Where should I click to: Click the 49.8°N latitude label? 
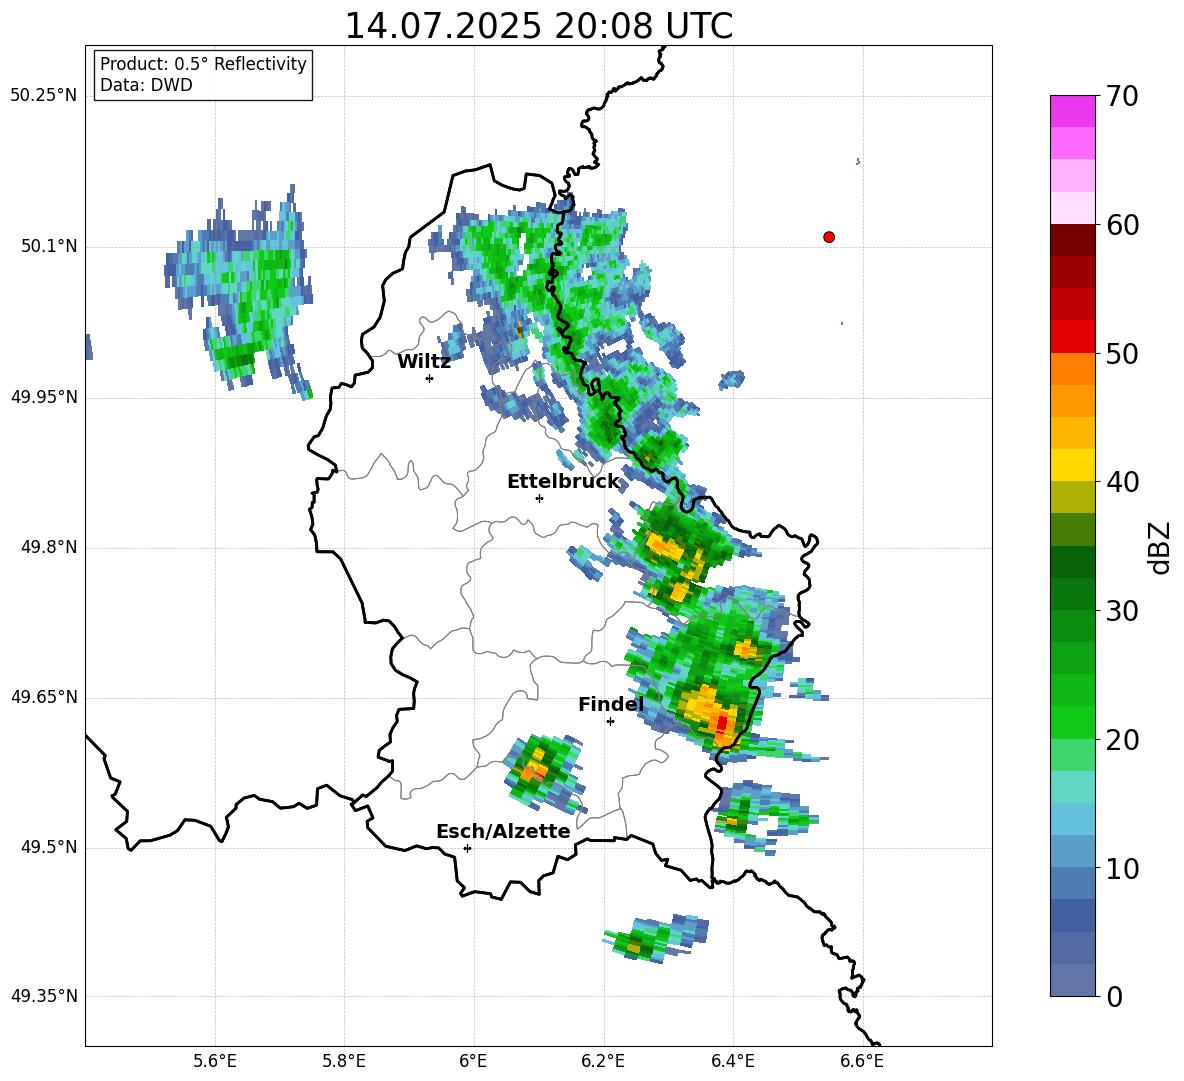pyautogui.click(x=49, y=547)
